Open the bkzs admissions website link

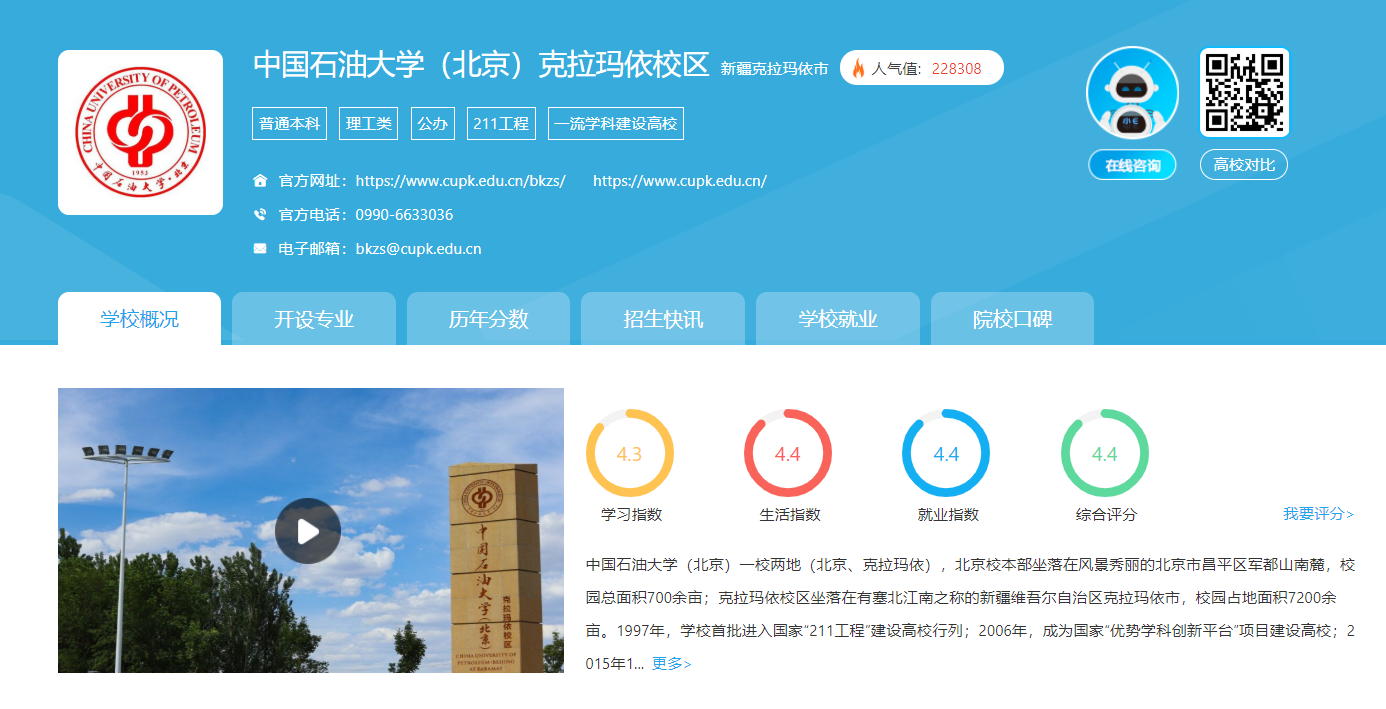tap(460, 181)
